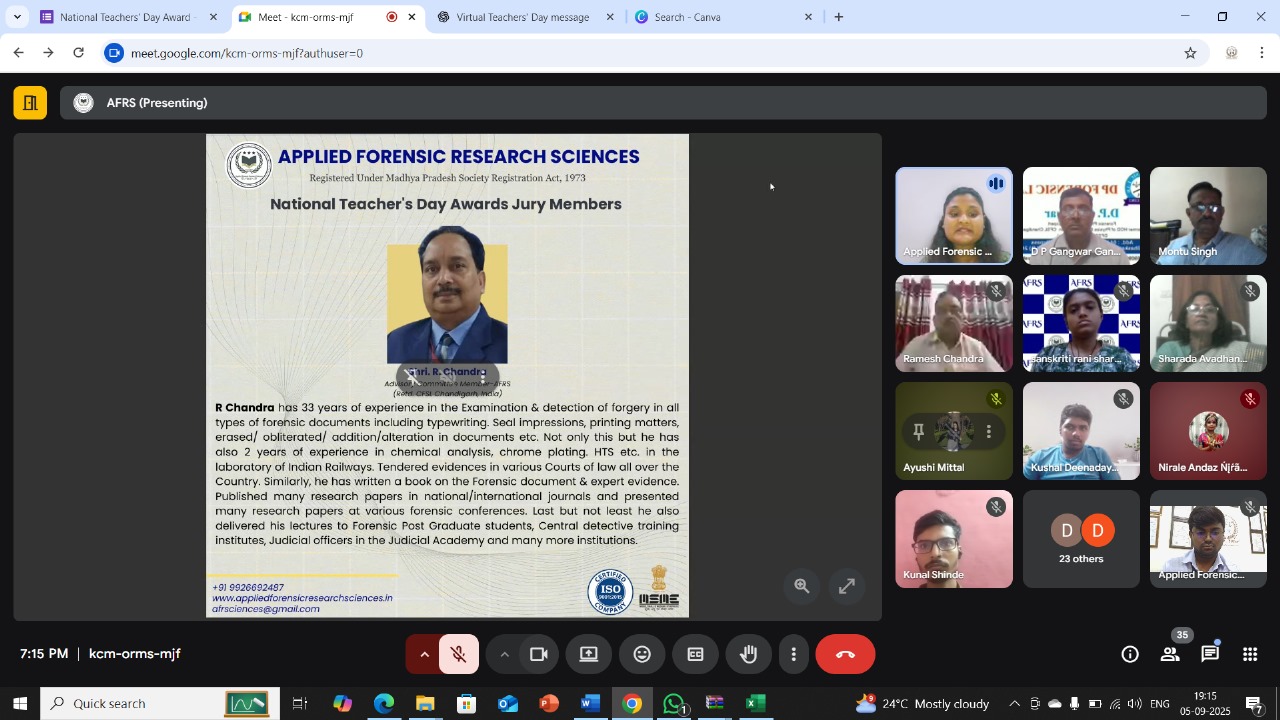
Task: Open Windows Start menu
Action: (20, 704)
